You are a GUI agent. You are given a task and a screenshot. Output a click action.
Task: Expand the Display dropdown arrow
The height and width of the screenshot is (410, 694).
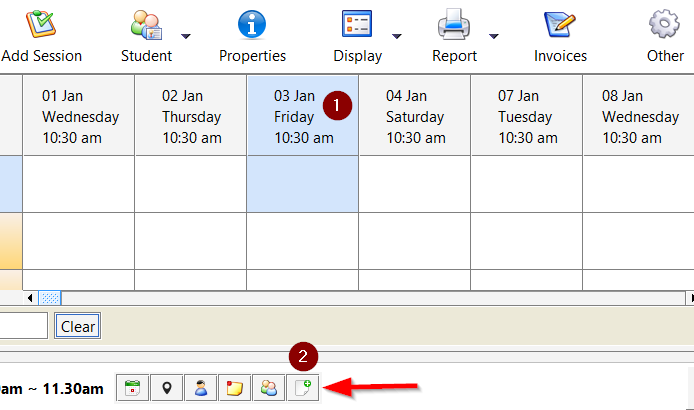coord(397,36)
